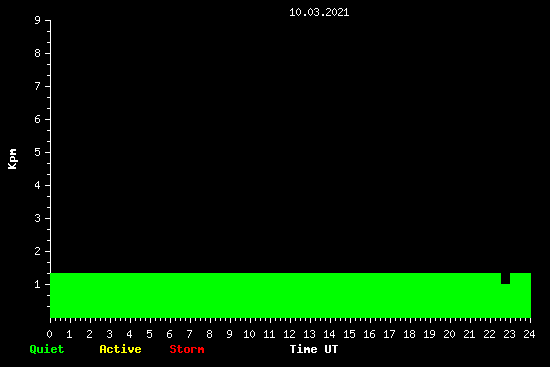This screenshot has width=550, height=367.
Task: Click the green Kp bar area
Action: 290,295
